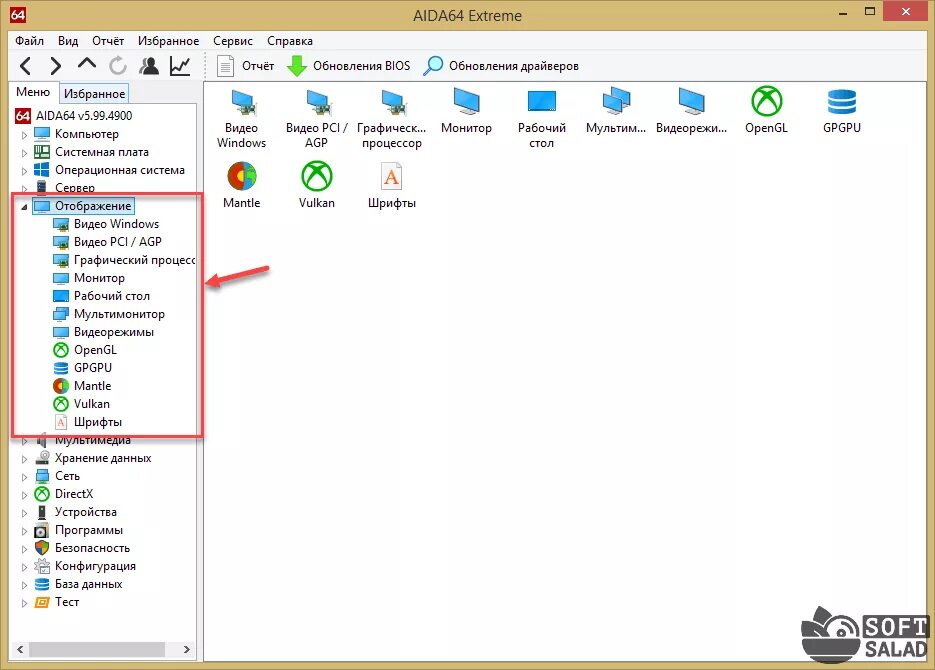Open the graph chart toolbar icon
The image size is (935, 670).
coord(180,66)
